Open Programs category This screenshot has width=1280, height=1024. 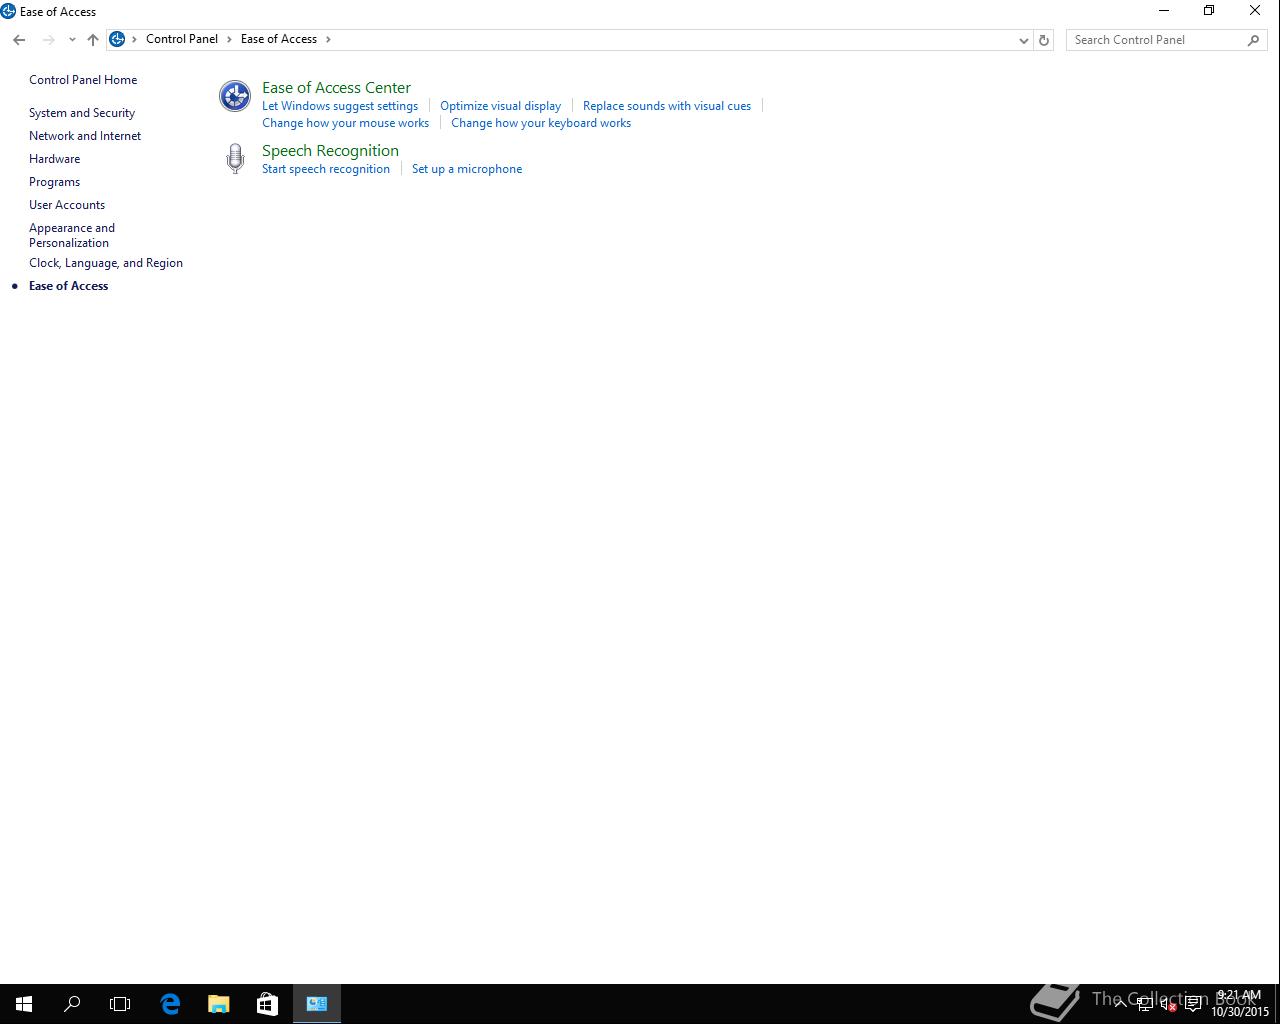click(54, 182)
